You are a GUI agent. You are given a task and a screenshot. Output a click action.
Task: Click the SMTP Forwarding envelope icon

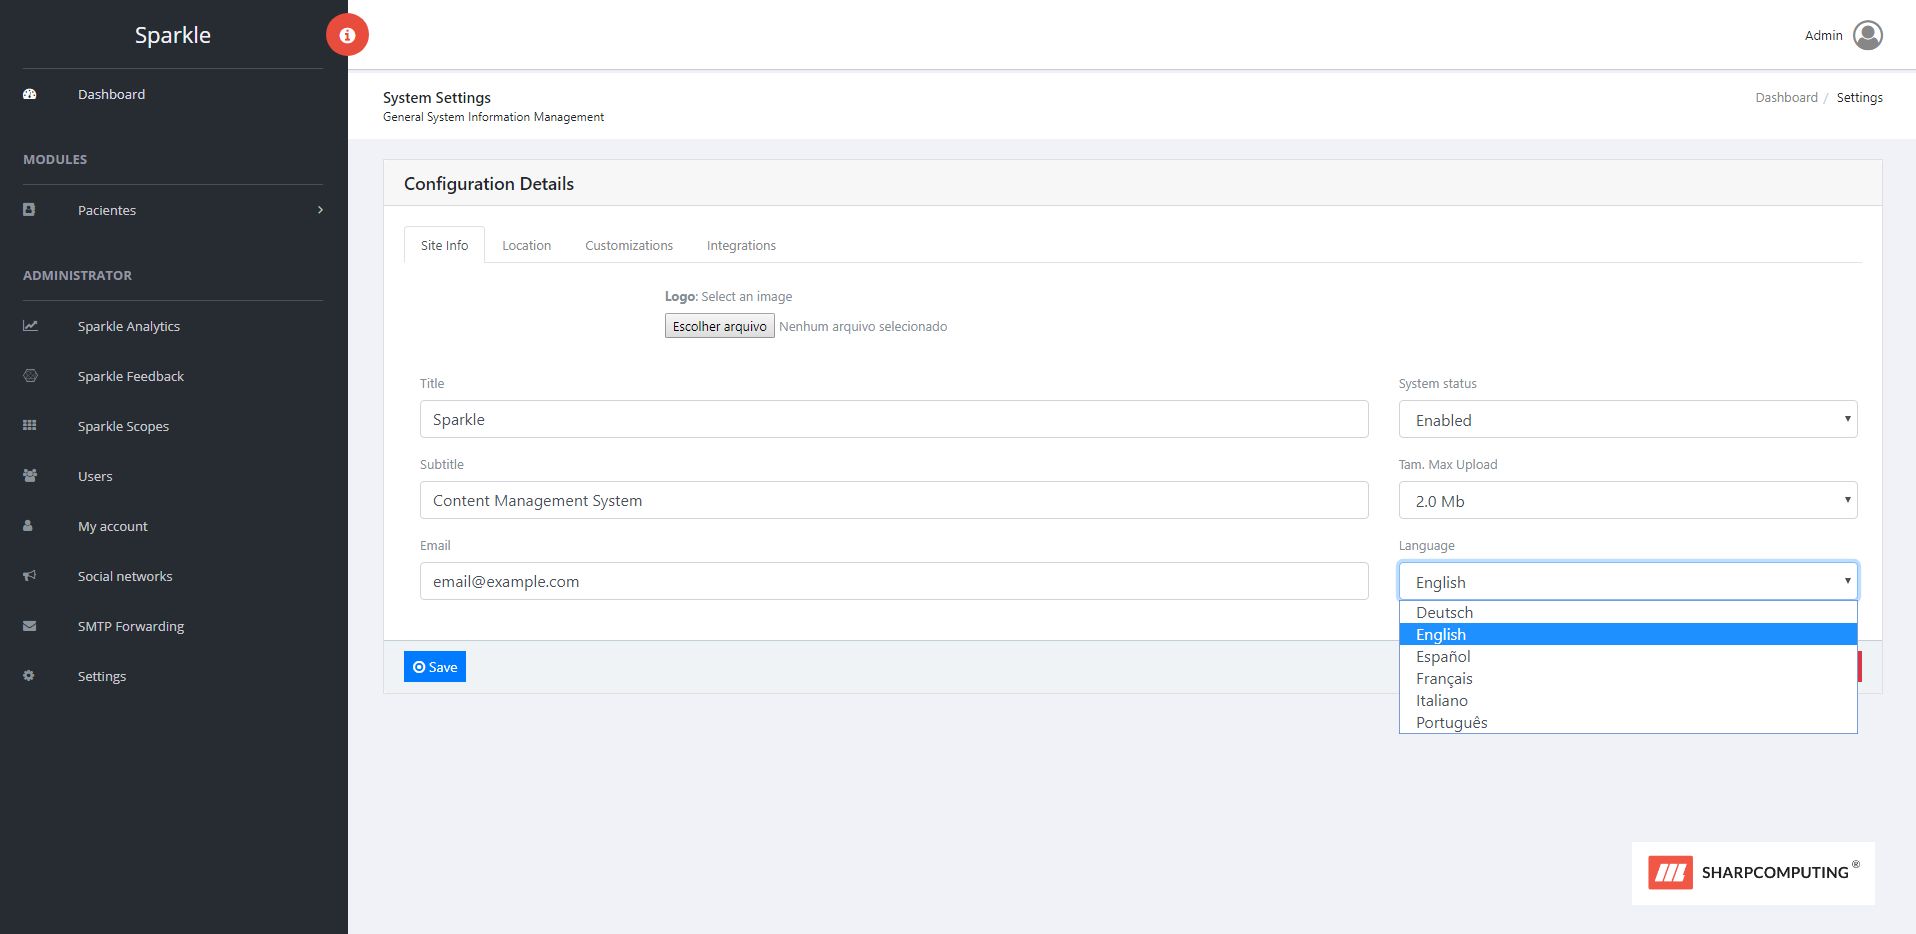tap(30, 626)
